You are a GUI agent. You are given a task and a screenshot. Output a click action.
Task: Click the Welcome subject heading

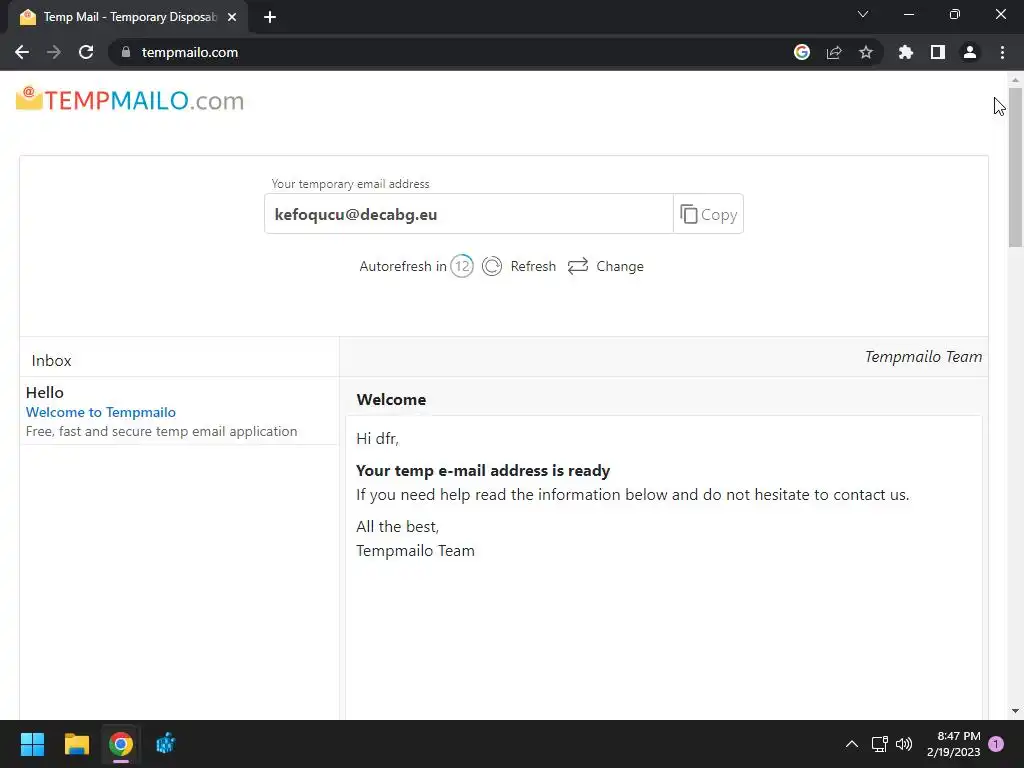pyautogui.click(x=391, y=400)
